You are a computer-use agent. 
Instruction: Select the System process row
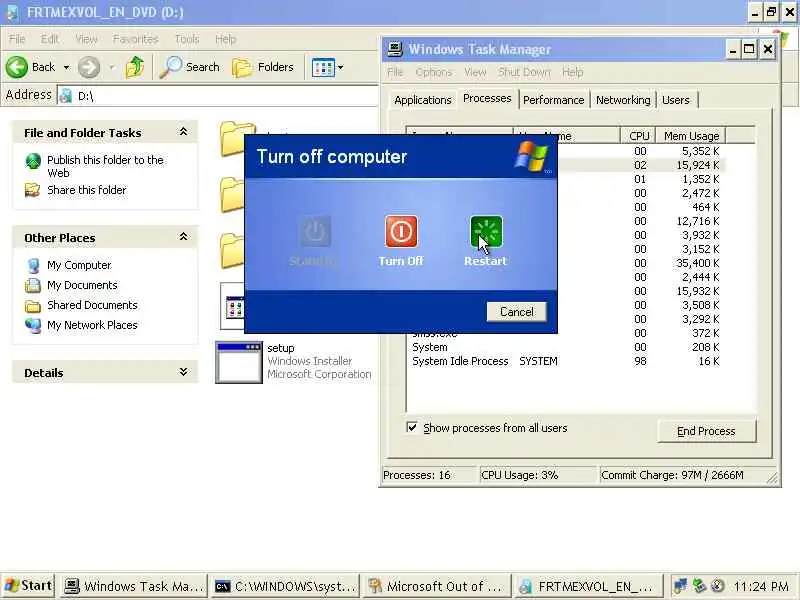[566, 347]
